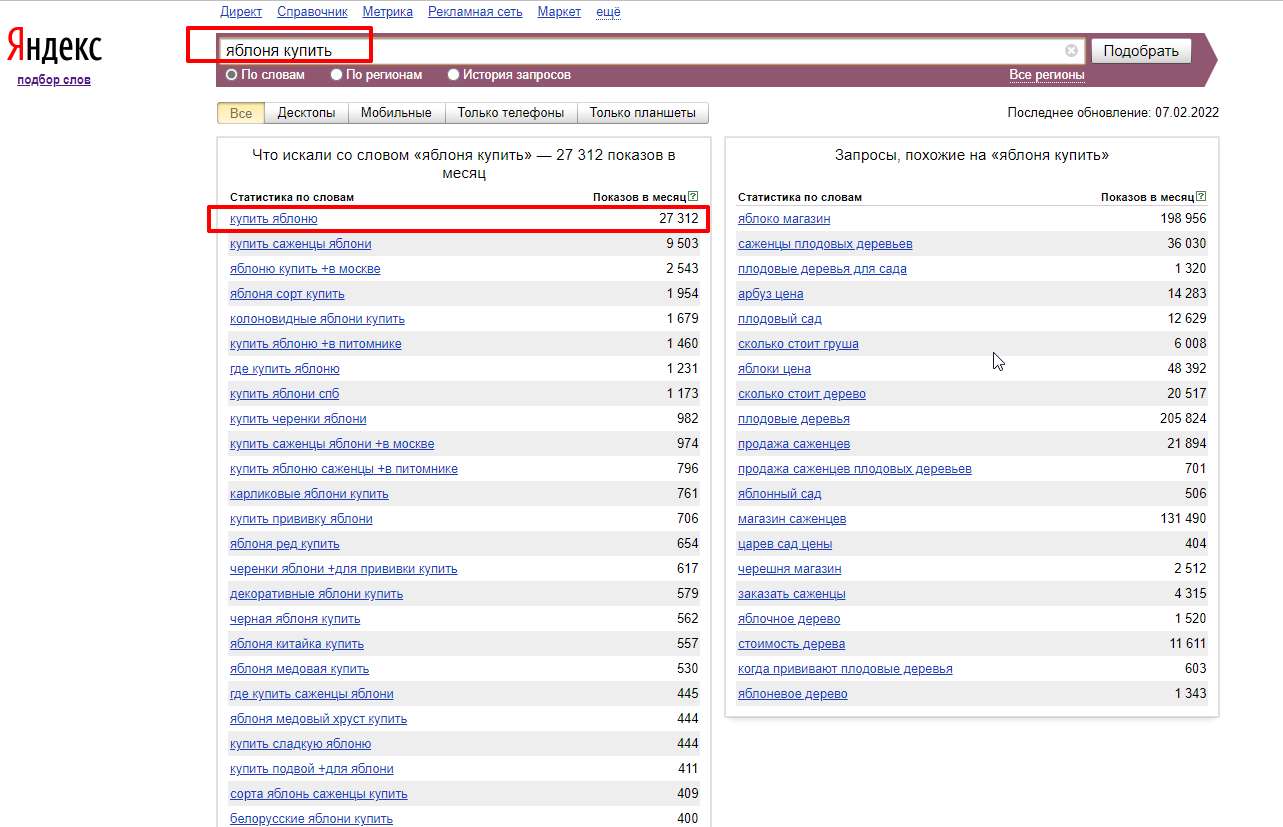This screenshot has width=1283, height=827.
Task: Select the яблоня медовая купить keyword
Action: pyautogui.click(x=299, y=669)
